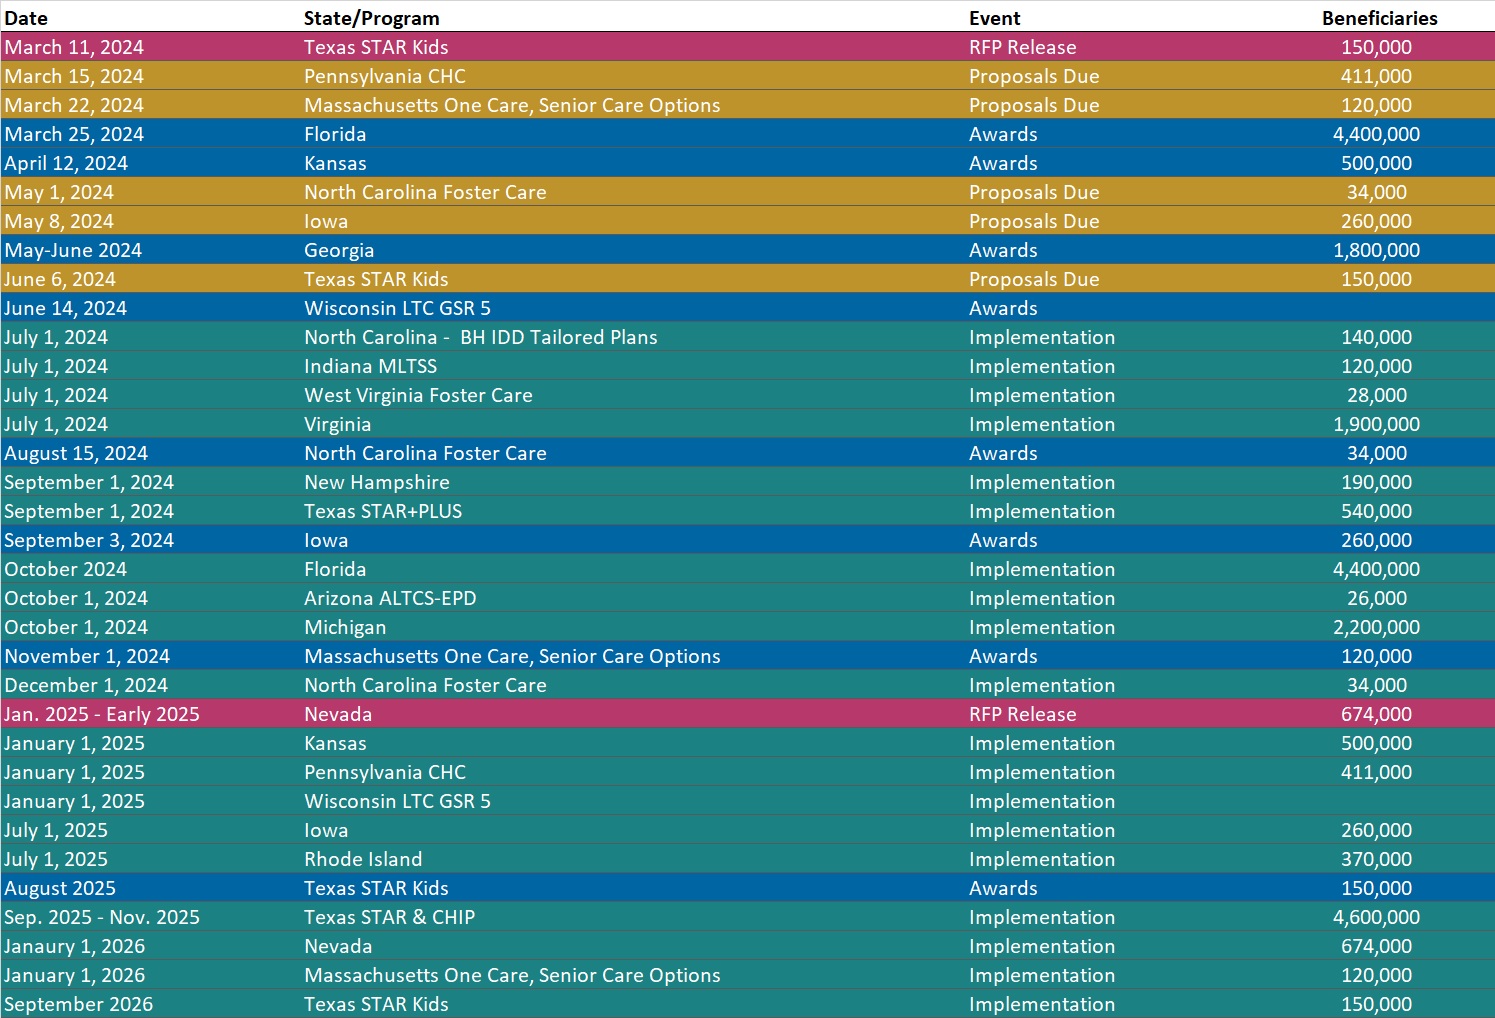Click the Texas STAR+PLUS cell
The height and width of the screenshot is (1018, 1495).
point(383,511)
